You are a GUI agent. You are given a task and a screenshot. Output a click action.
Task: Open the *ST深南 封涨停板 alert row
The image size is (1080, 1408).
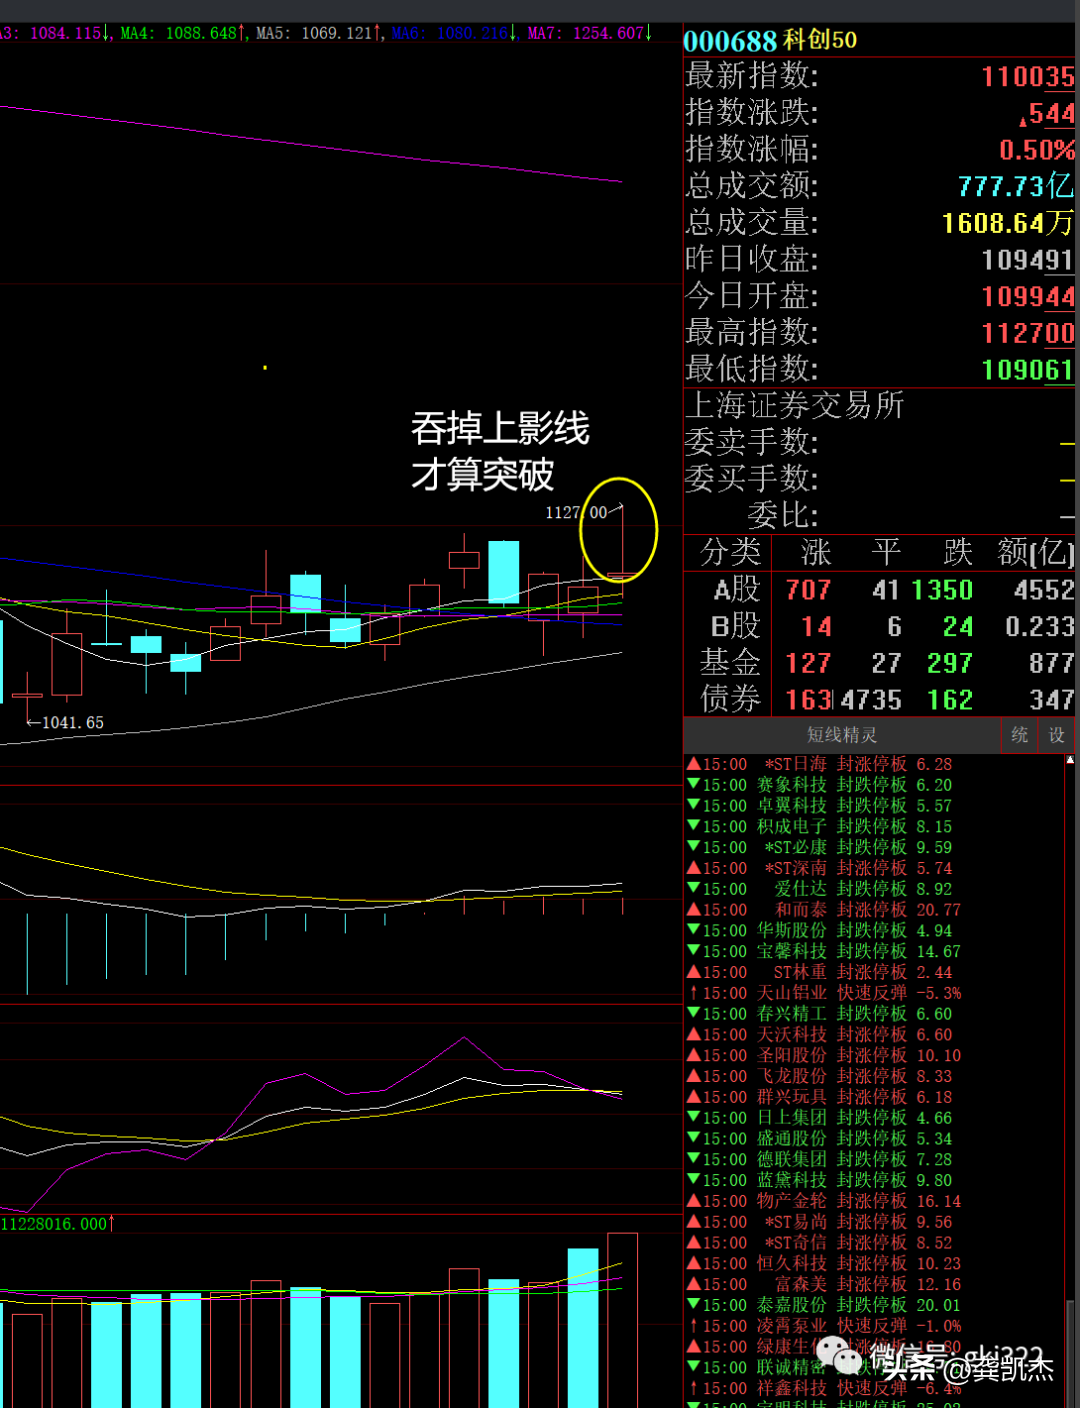click(x=819, y=868)
